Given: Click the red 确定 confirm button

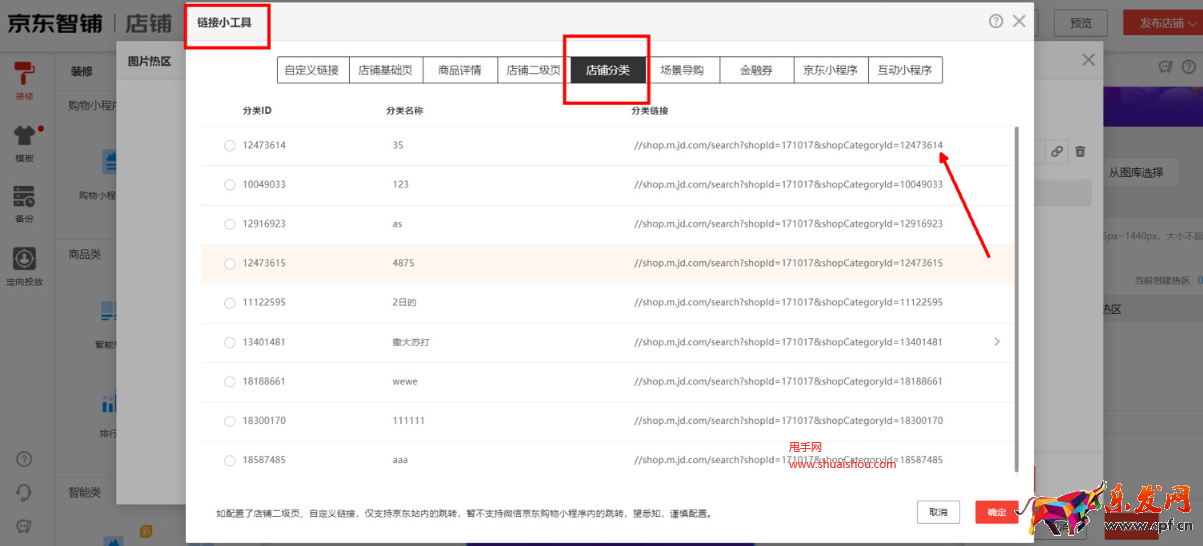Looking at the screenshot, I should pos(997,512).
